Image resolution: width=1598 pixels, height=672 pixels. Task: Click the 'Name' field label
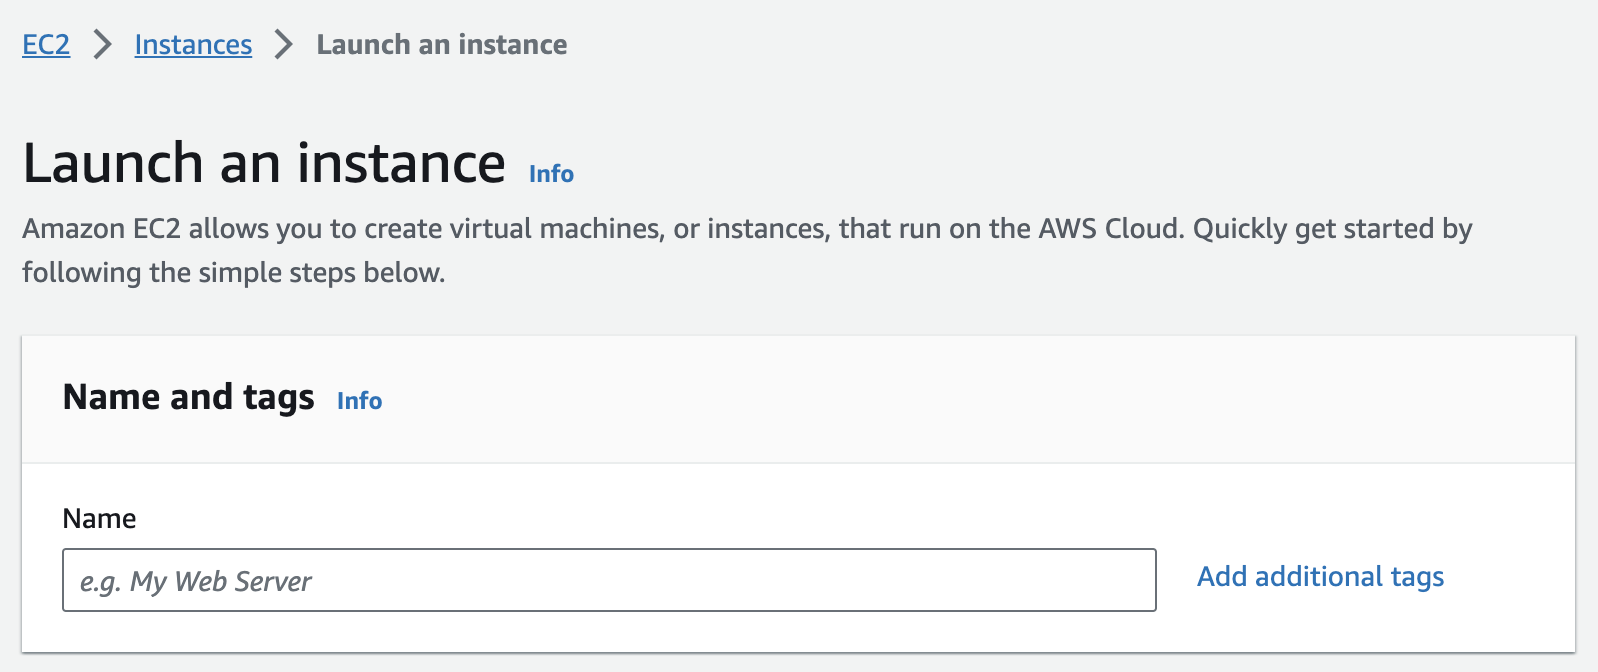point(99,518)
